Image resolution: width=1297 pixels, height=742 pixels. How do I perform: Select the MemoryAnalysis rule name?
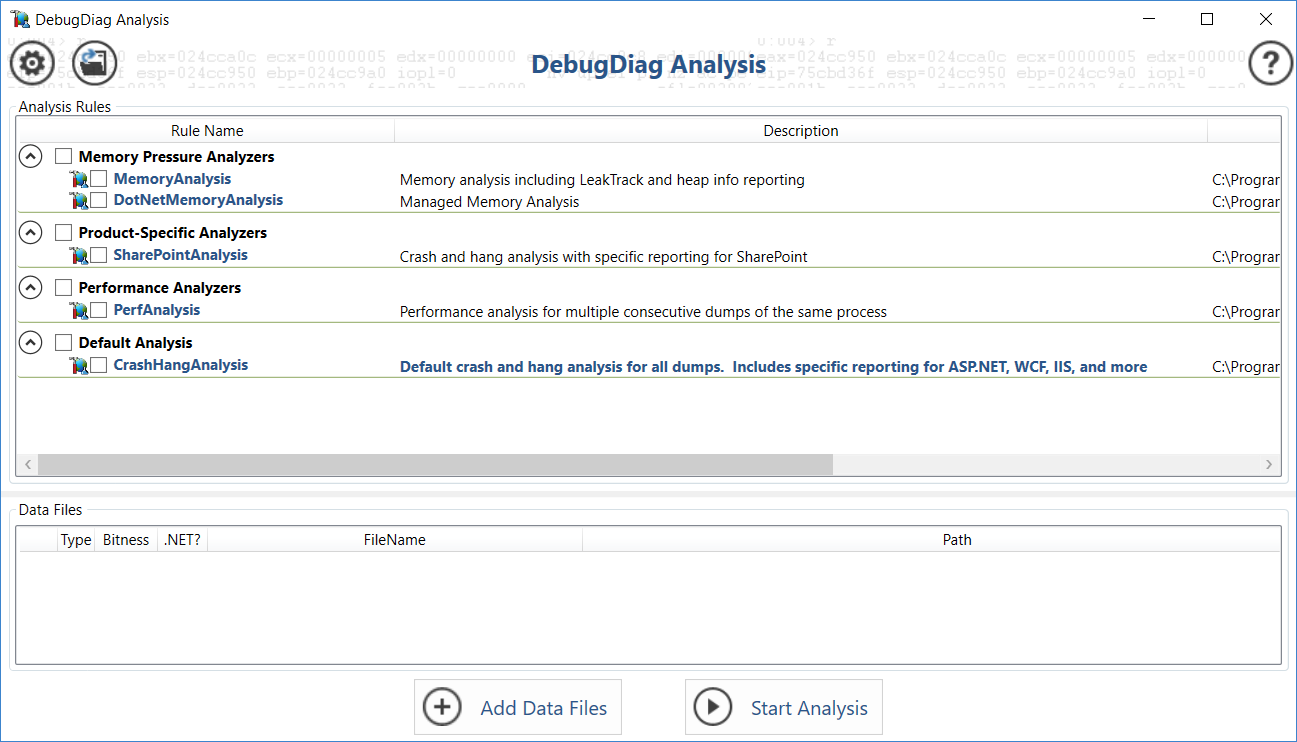coord(172,179)
